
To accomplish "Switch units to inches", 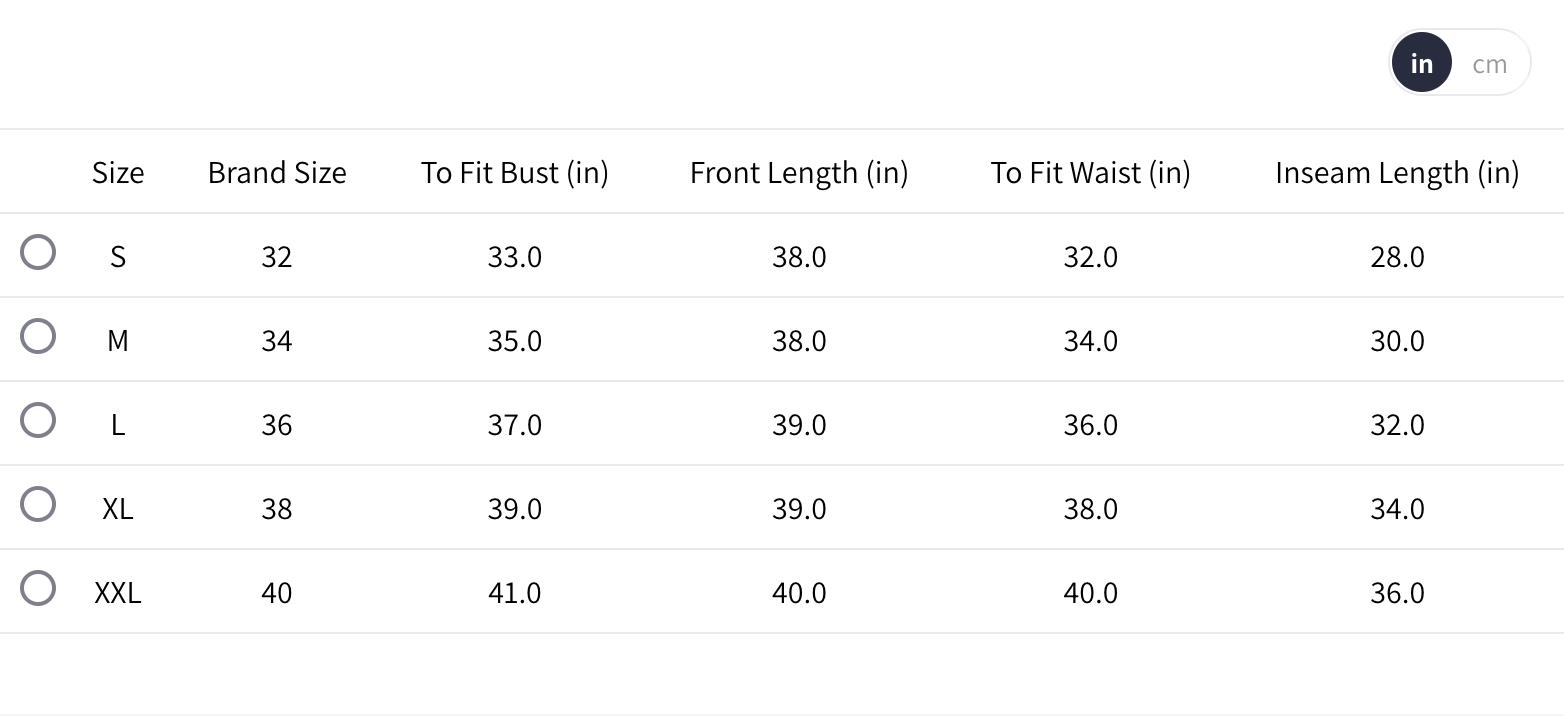I will coord(1421,64).
